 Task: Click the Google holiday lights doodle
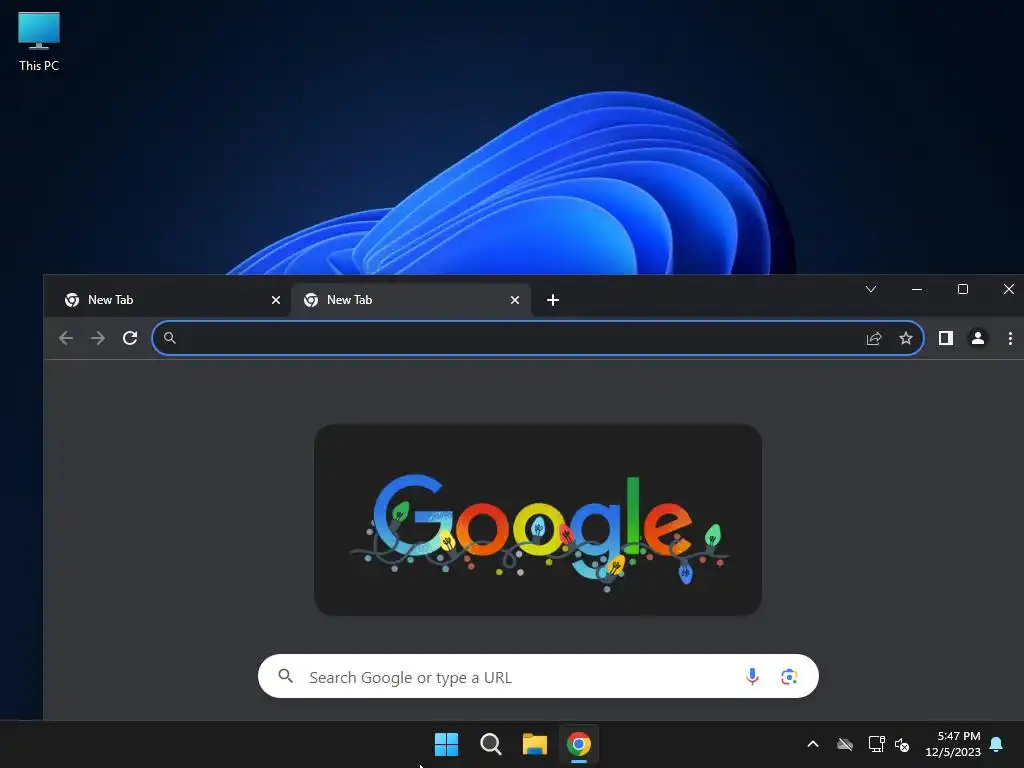tap(538, 520)
